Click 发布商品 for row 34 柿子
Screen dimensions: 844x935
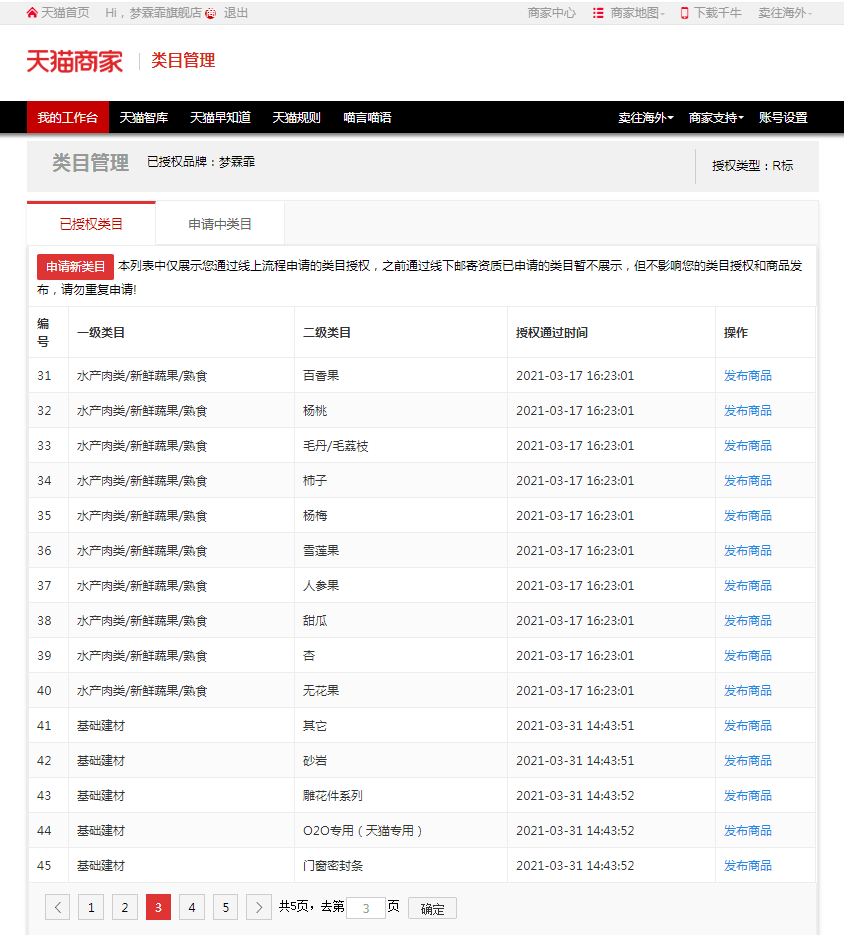(748, 481)
